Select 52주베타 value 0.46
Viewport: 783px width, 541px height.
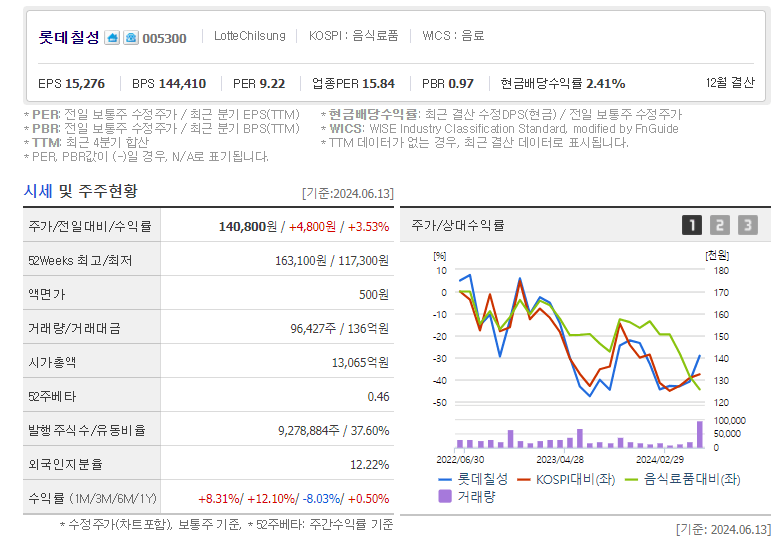[378, 397]
